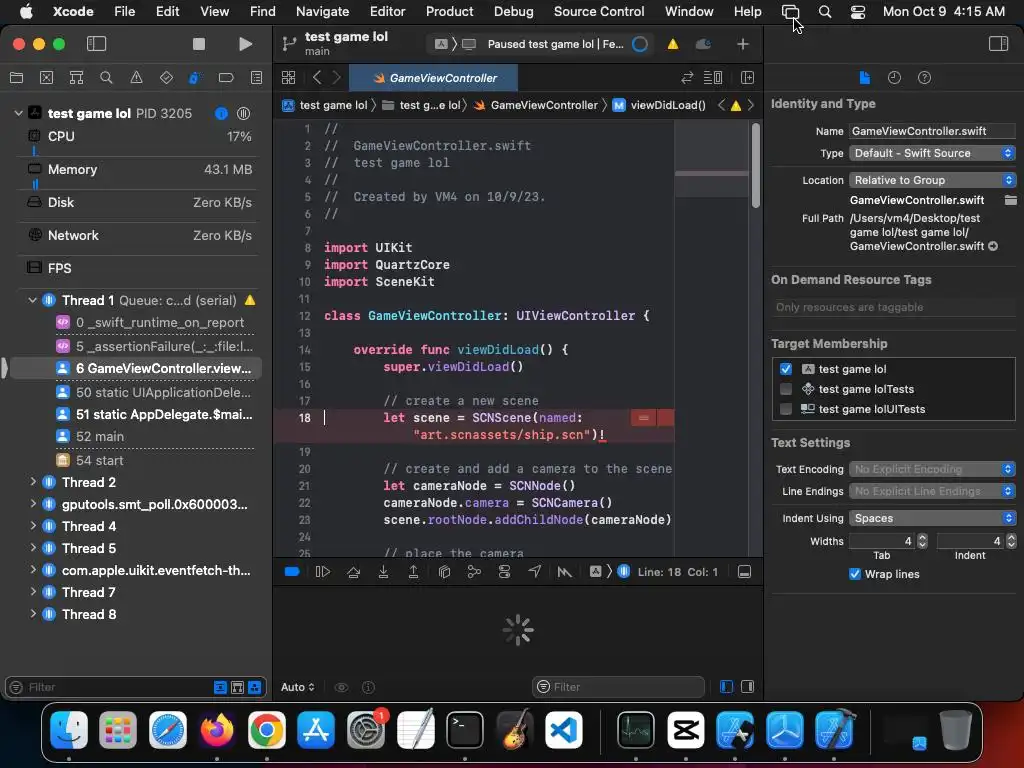Collapse the test game lol process
The image size is (1024, 768).
click(18, 113)
